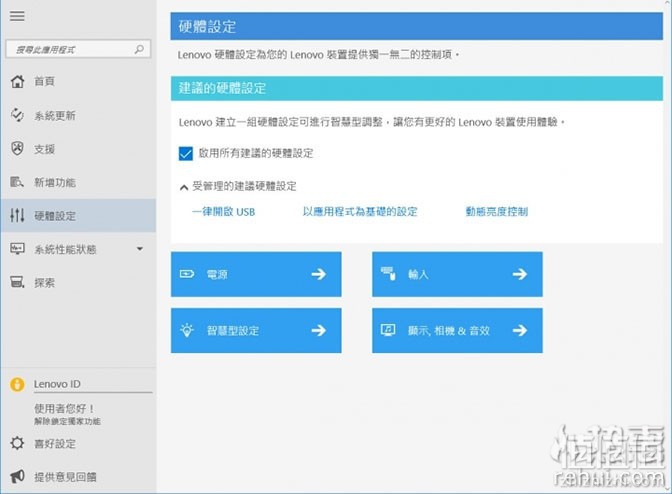Expand the 系統性能狀態 dropdown arrow
The image size is (672, 494).
140,248
